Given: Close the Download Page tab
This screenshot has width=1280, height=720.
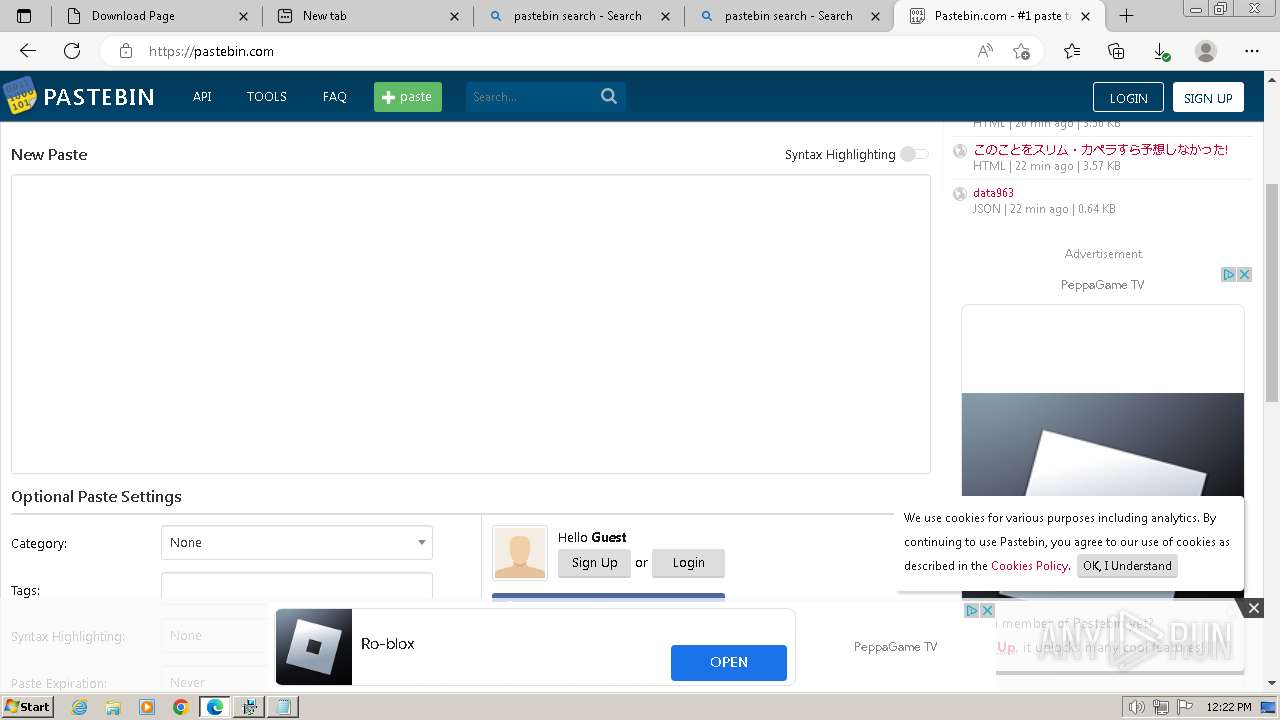Looking at the screenshot, I should pyautogui.click(x=243, y=16).
